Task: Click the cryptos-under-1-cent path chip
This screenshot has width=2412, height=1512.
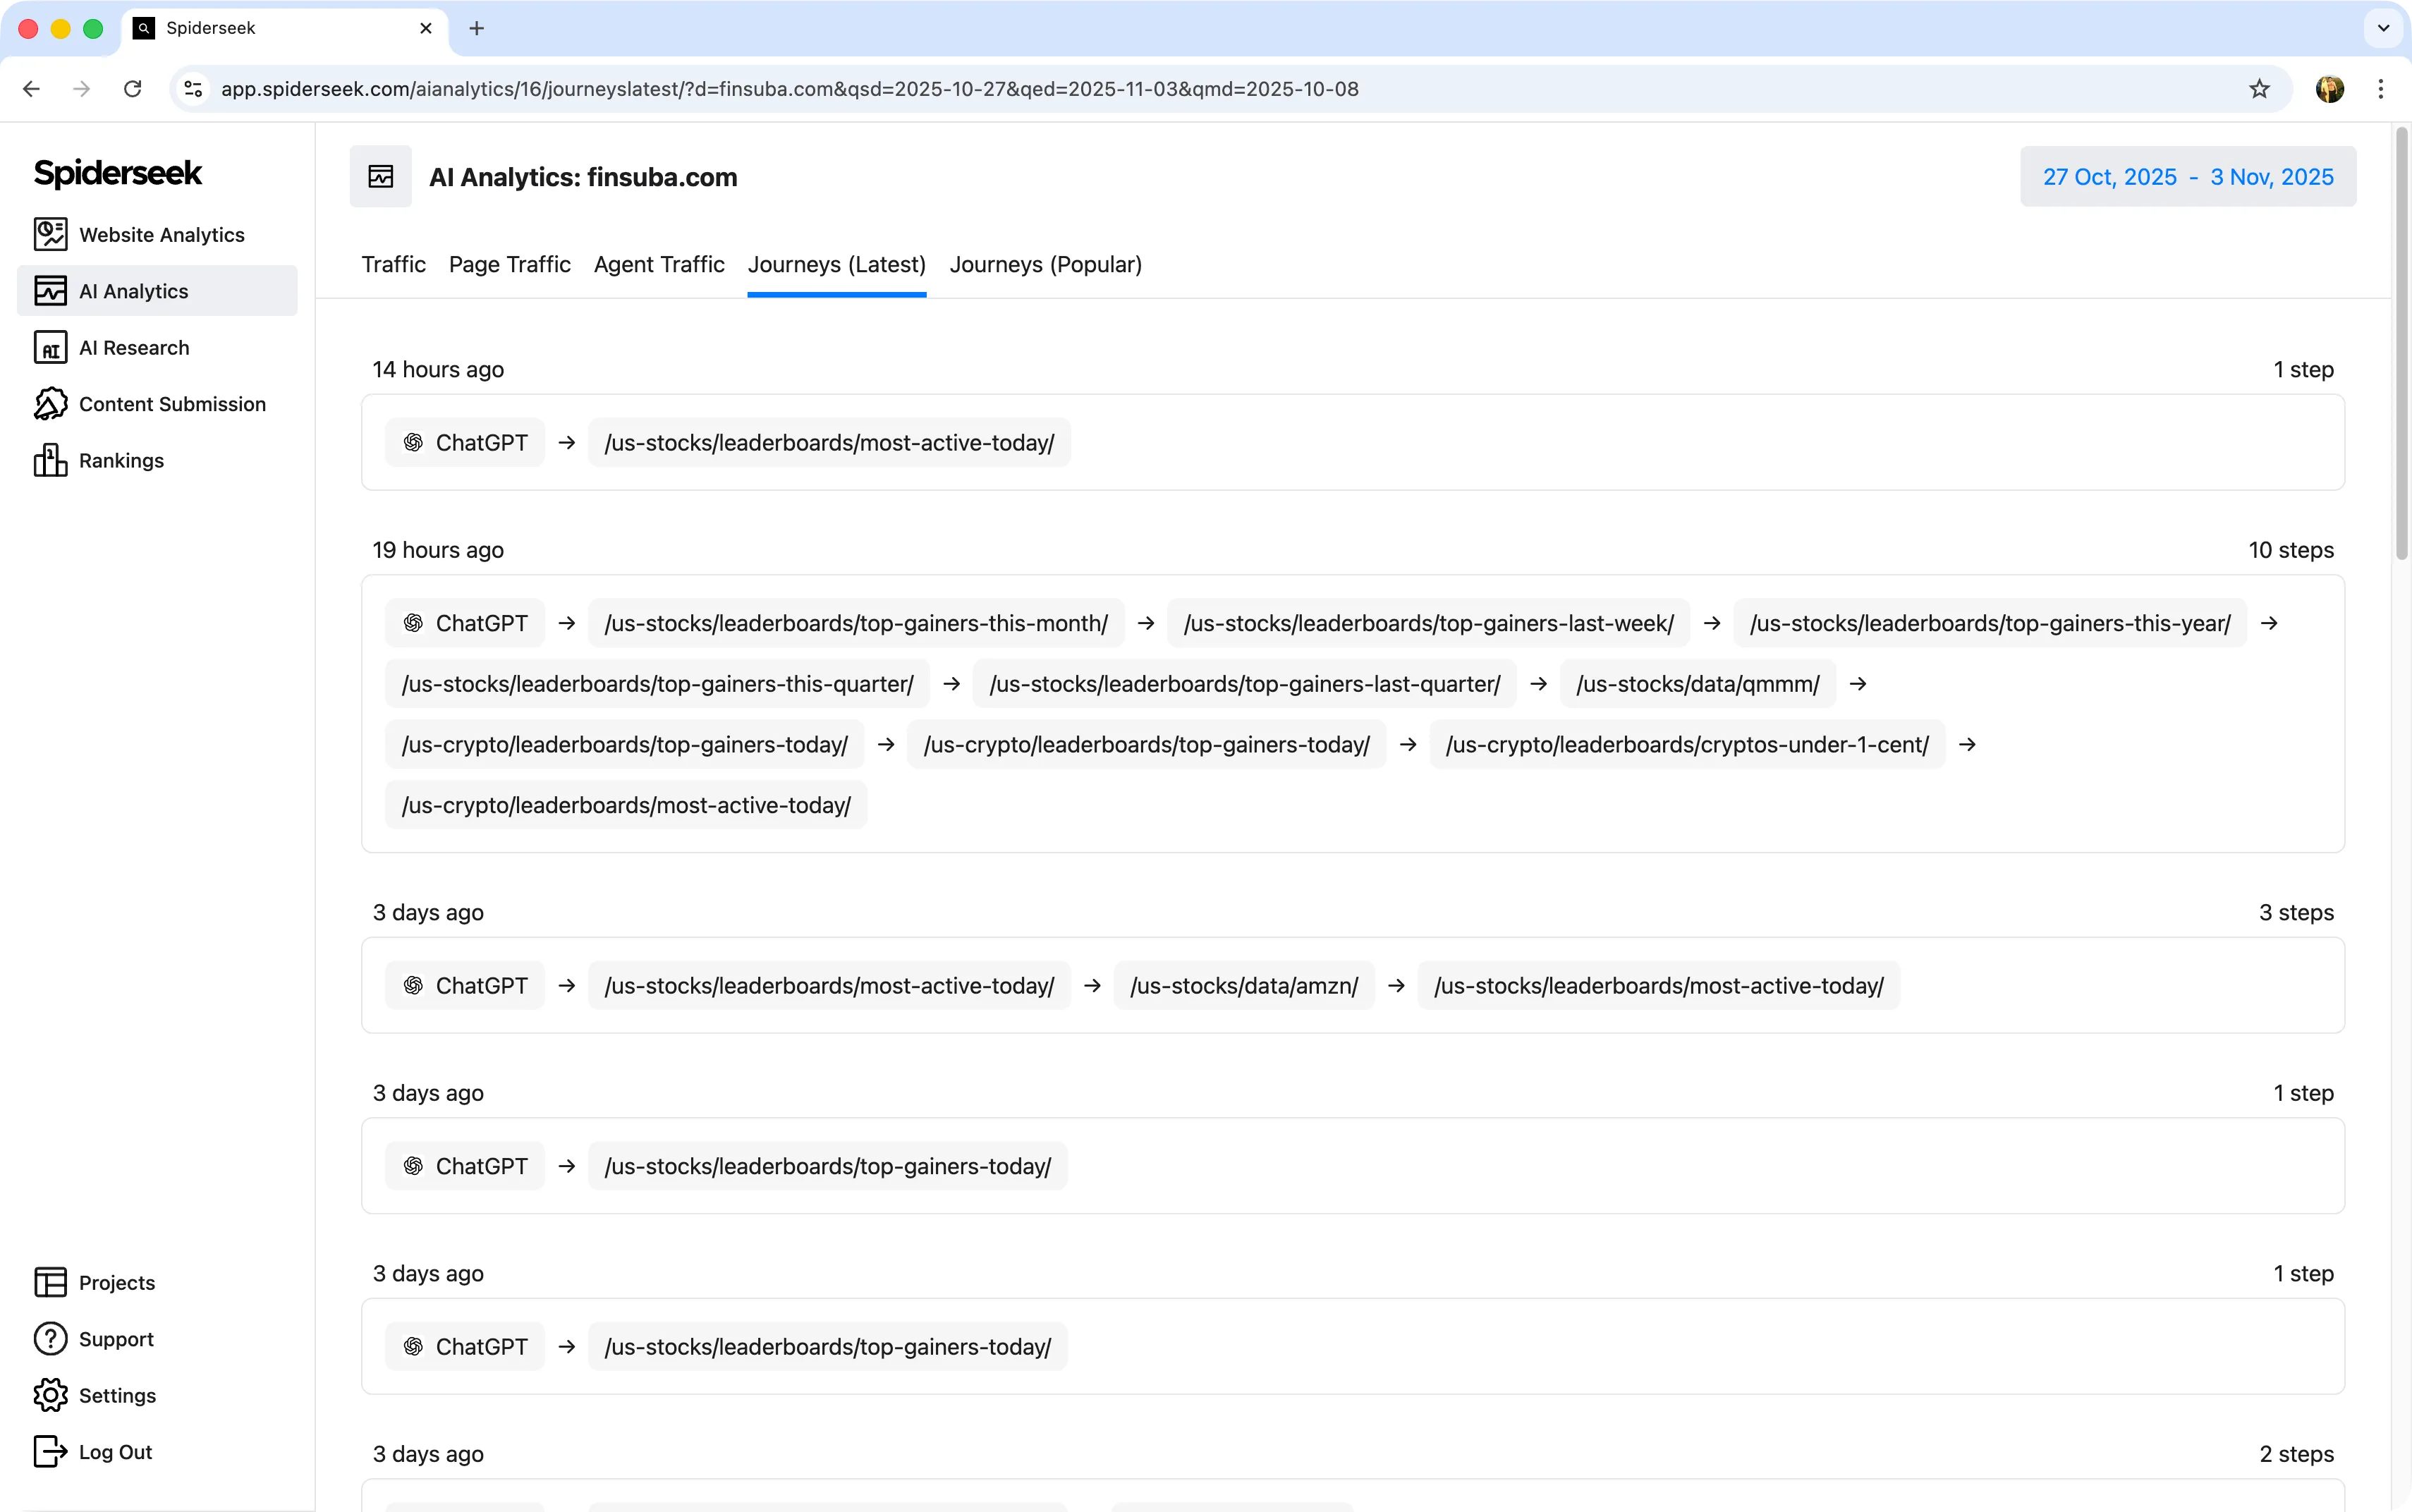Action: [1686, 745]
